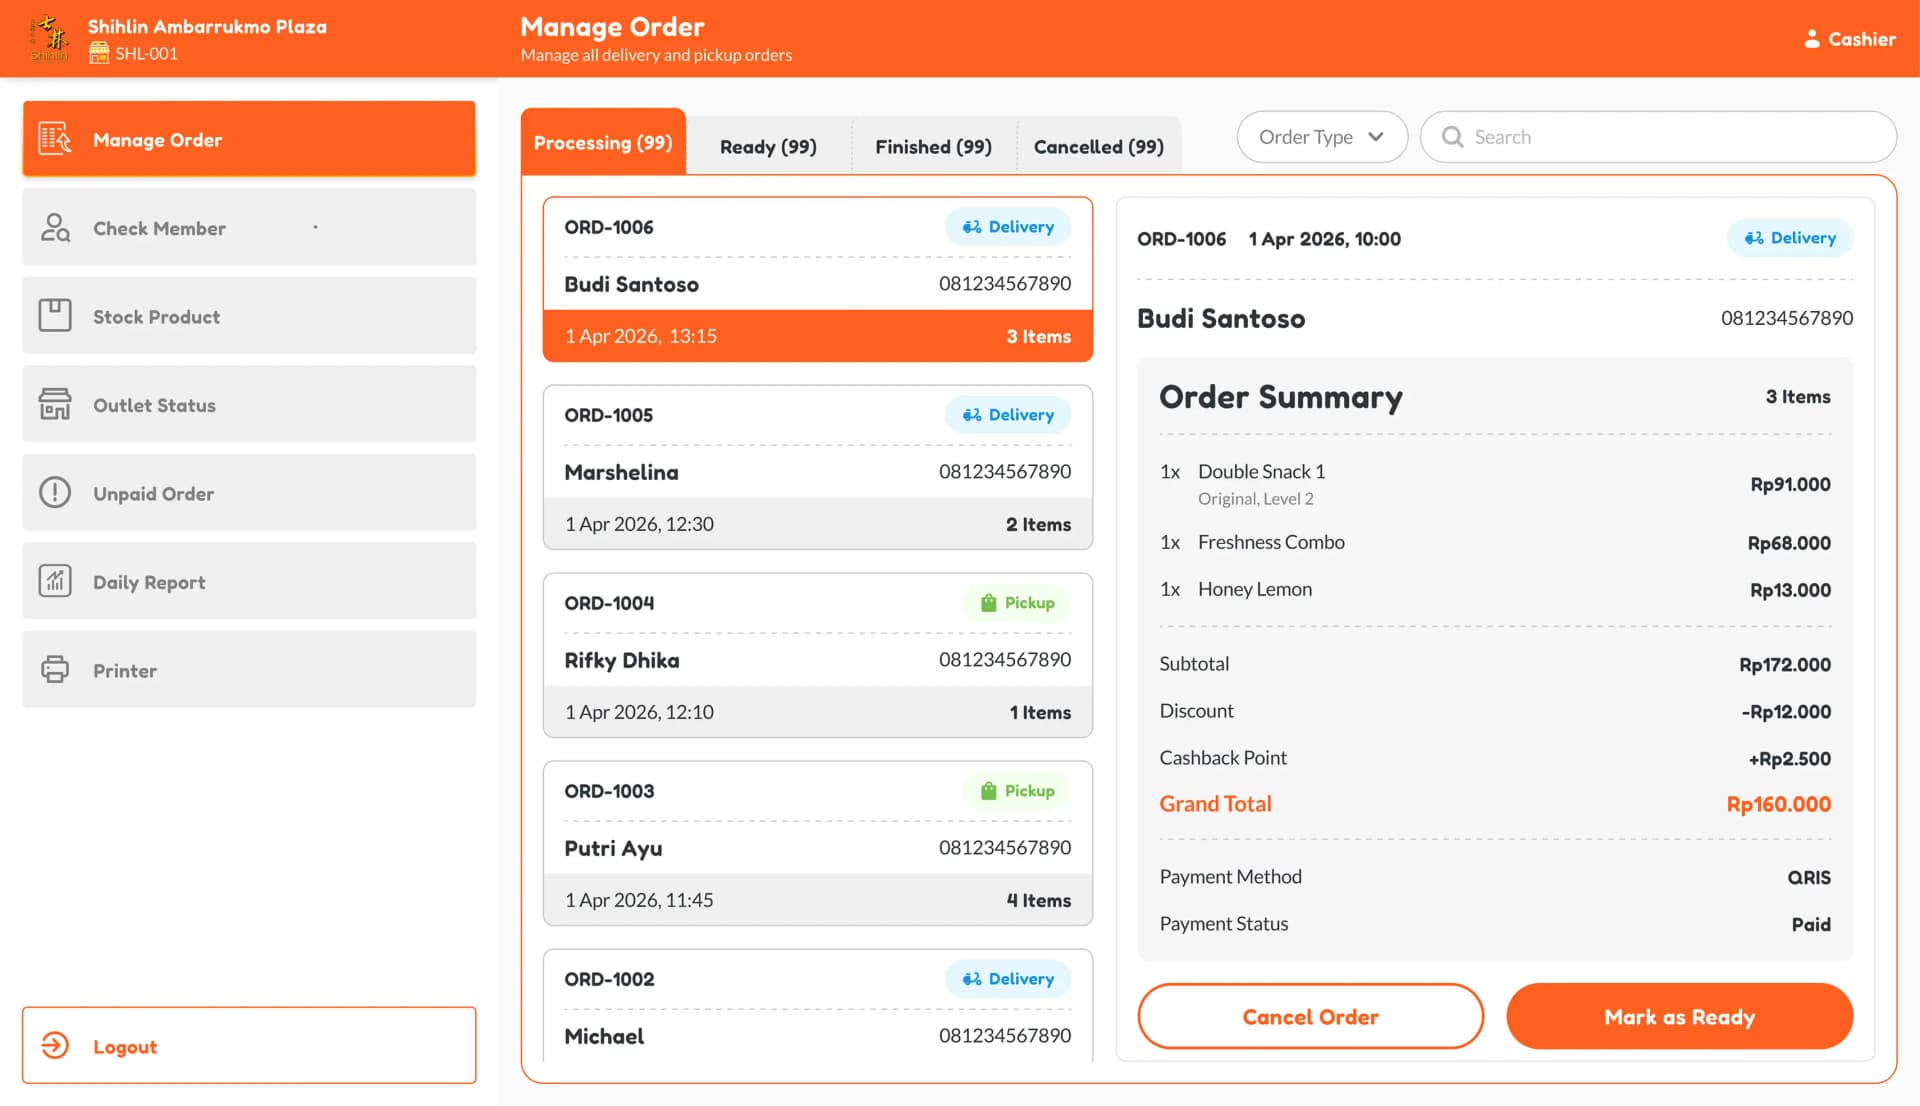1920x1106 pixels.
Task: Open Check Member from the sidebar
Action: coord(249,228)
